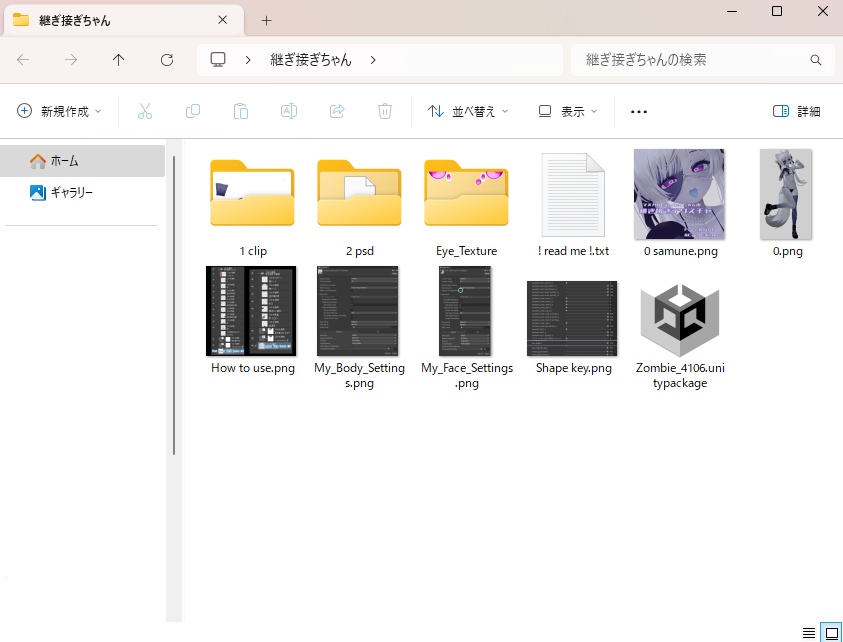Click the This PC monitor icon in address bar
Screen dimensions: 843x642
pyautogui.click(x=218, y=59)
